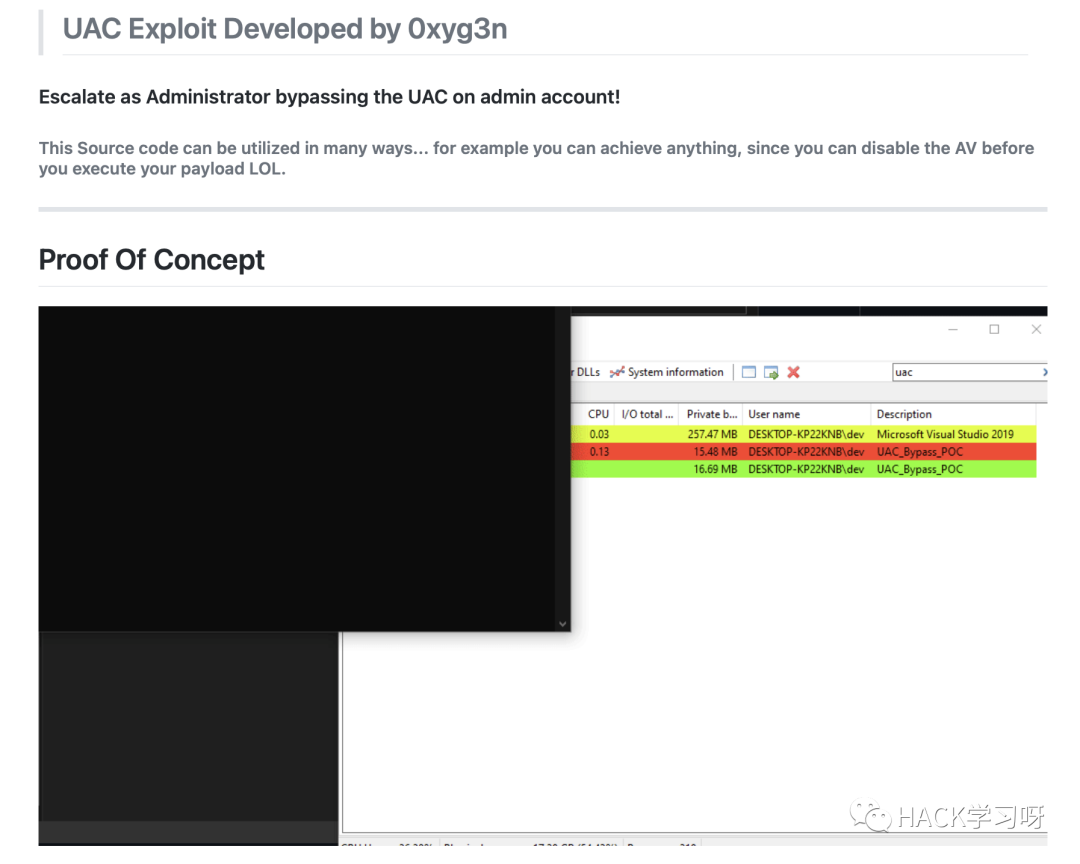Image resolution: width=1080 pixels, height=864 pixels.
Task: Sort by the I/O total column header
Action: pyautogui.click(x=647, y=414)
